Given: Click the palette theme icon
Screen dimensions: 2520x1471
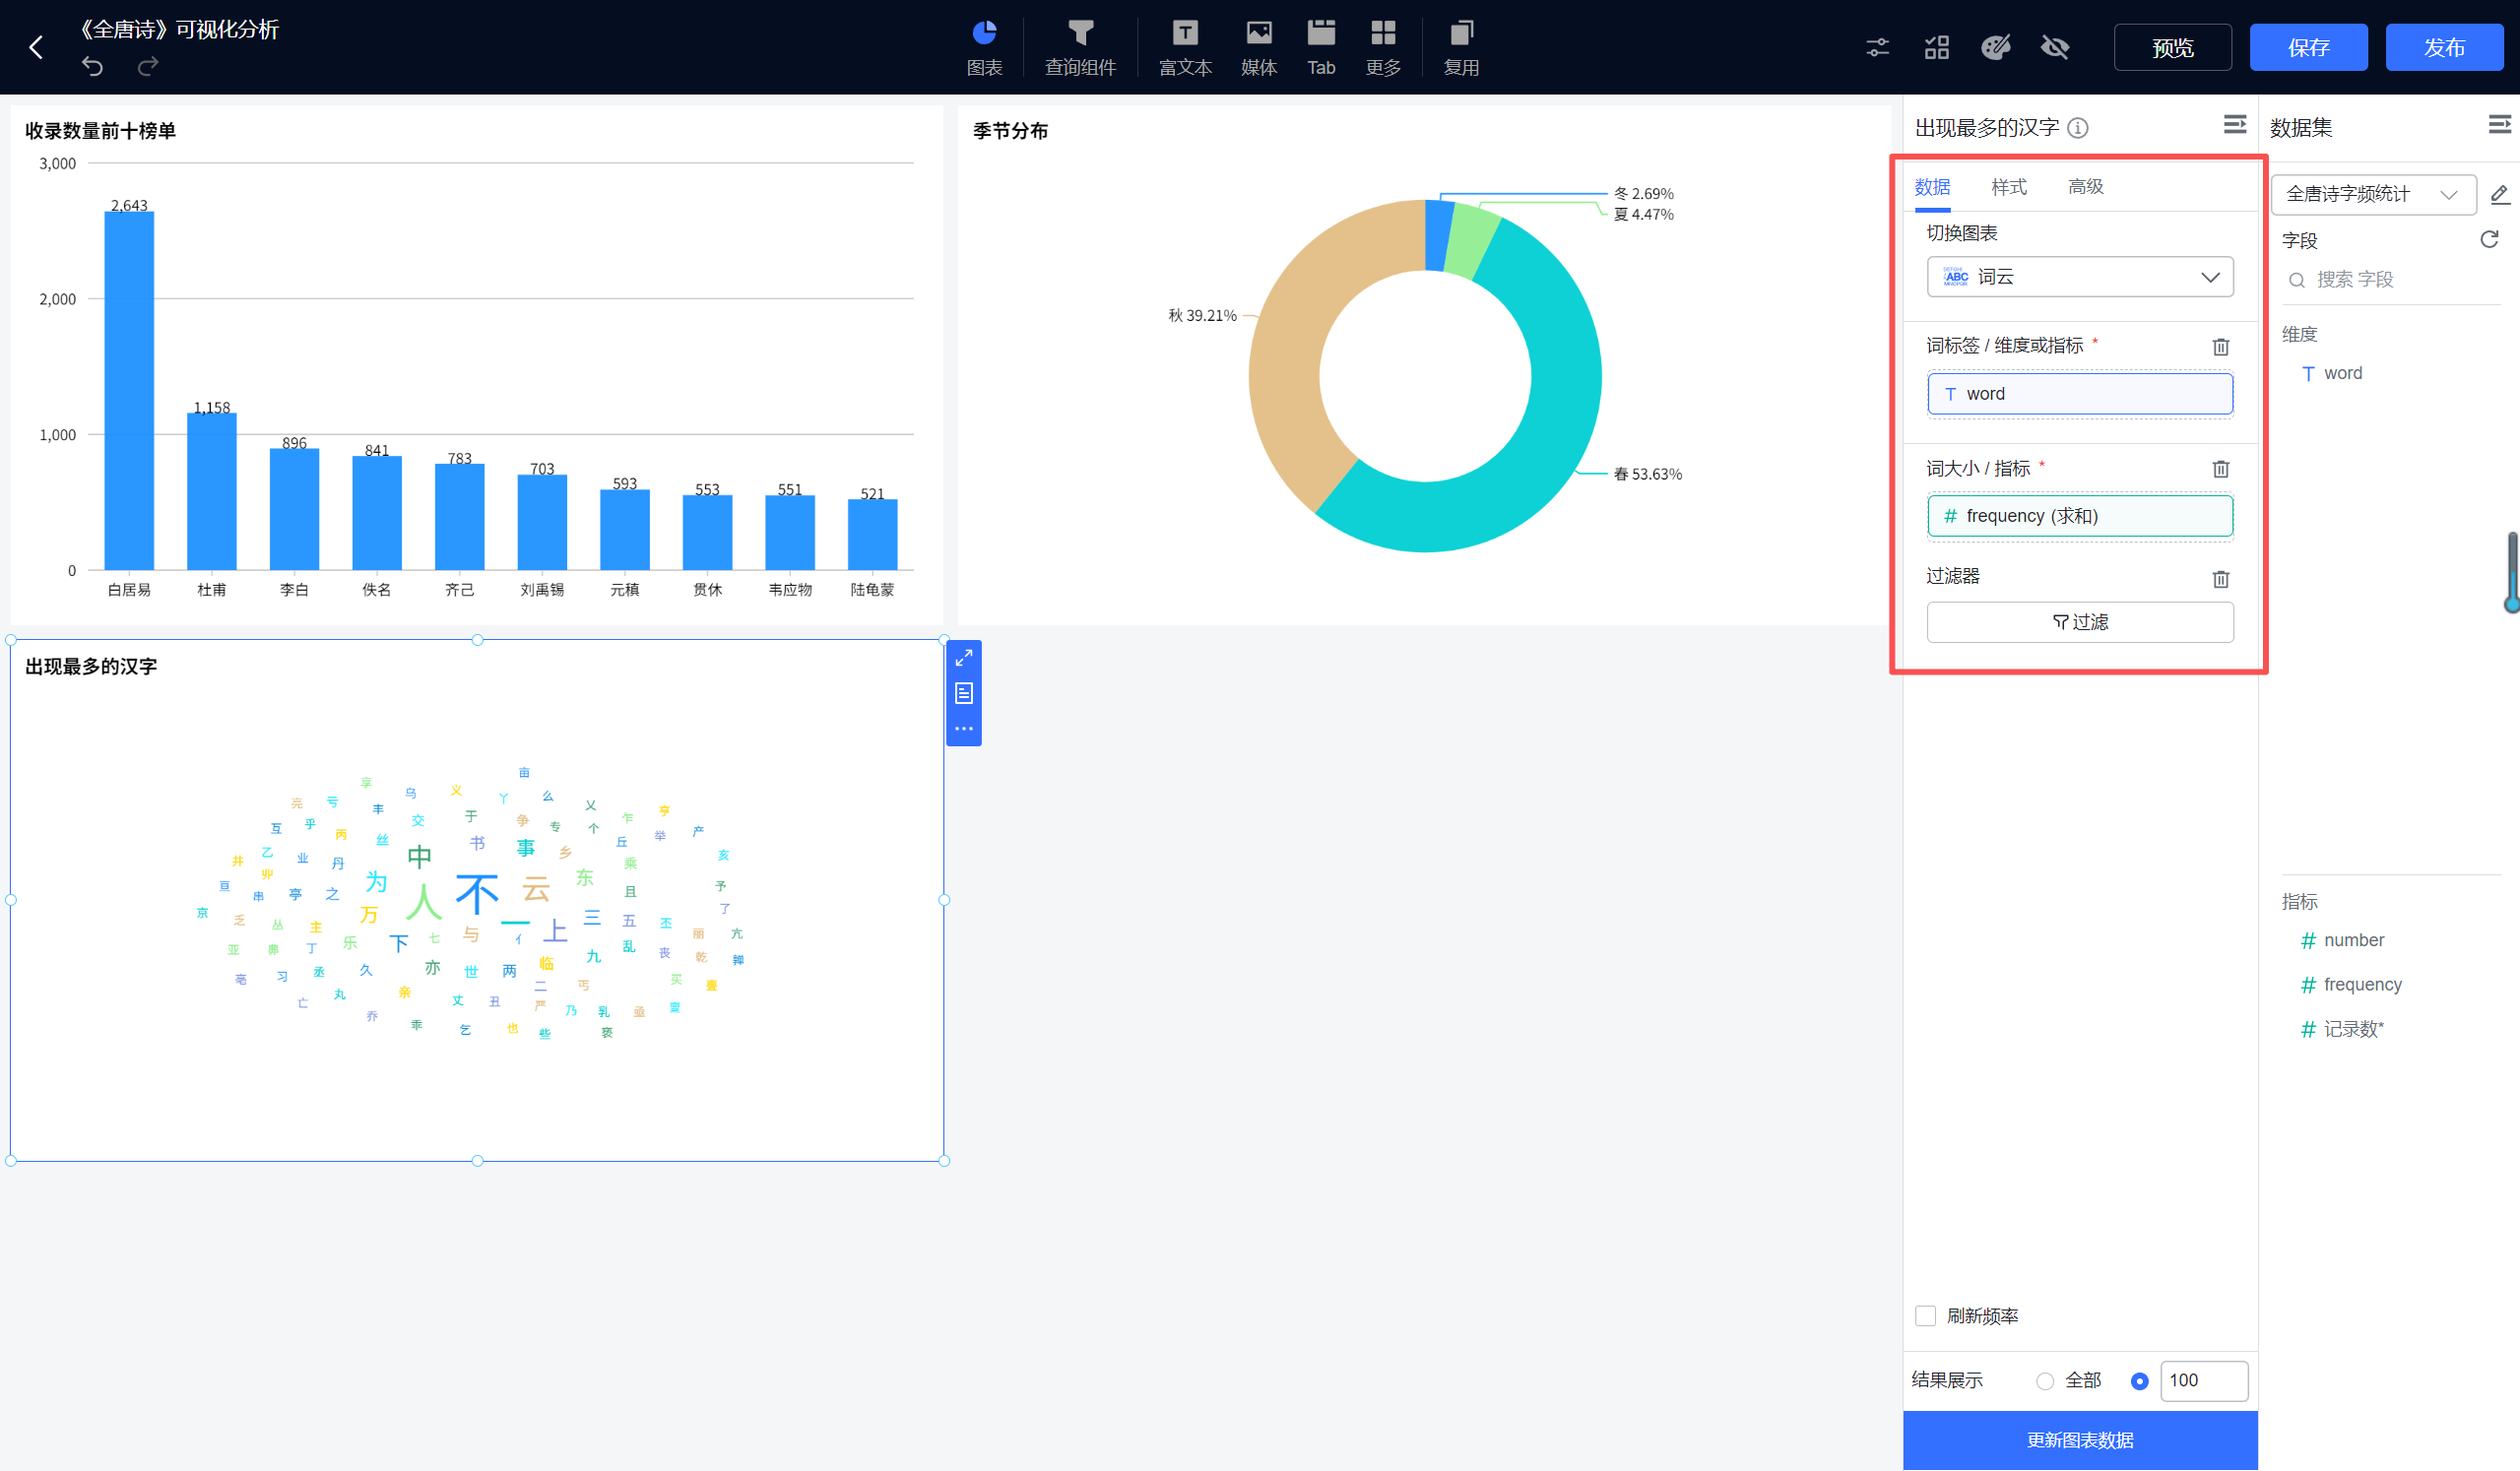Looking at the screenshot, I should point(1996,47).
